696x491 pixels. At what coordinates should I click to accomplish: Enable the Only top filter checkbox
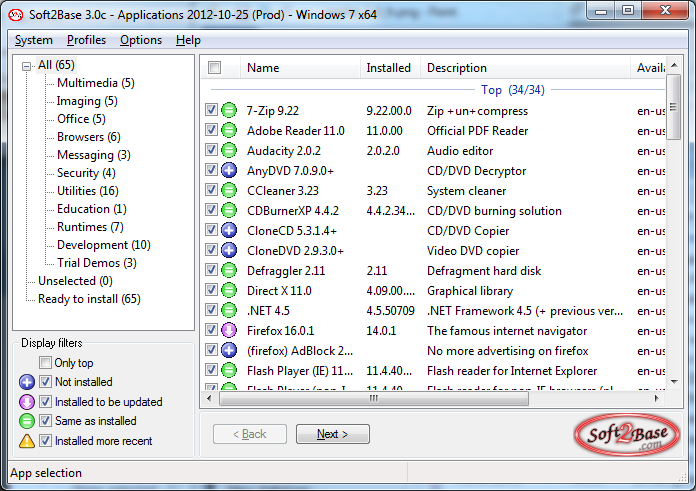(45, 363)
